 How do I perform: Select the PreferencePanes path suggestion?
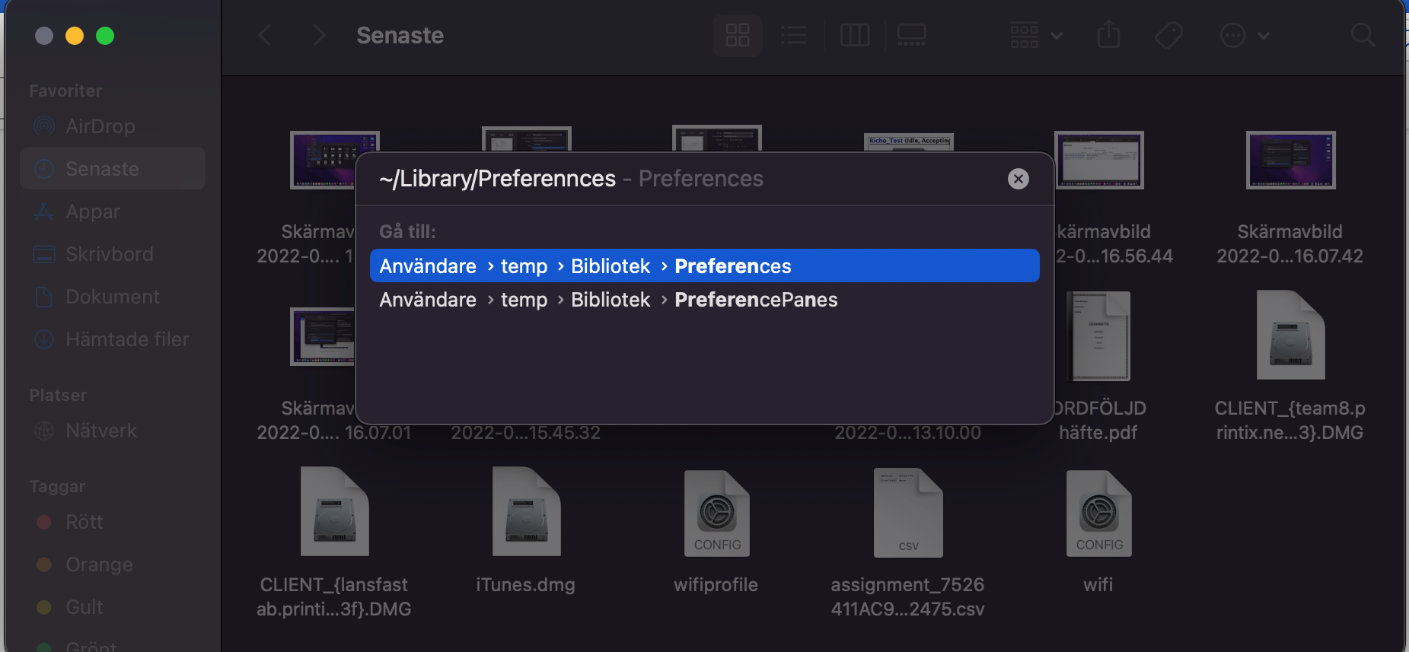(x=704, y=300)
